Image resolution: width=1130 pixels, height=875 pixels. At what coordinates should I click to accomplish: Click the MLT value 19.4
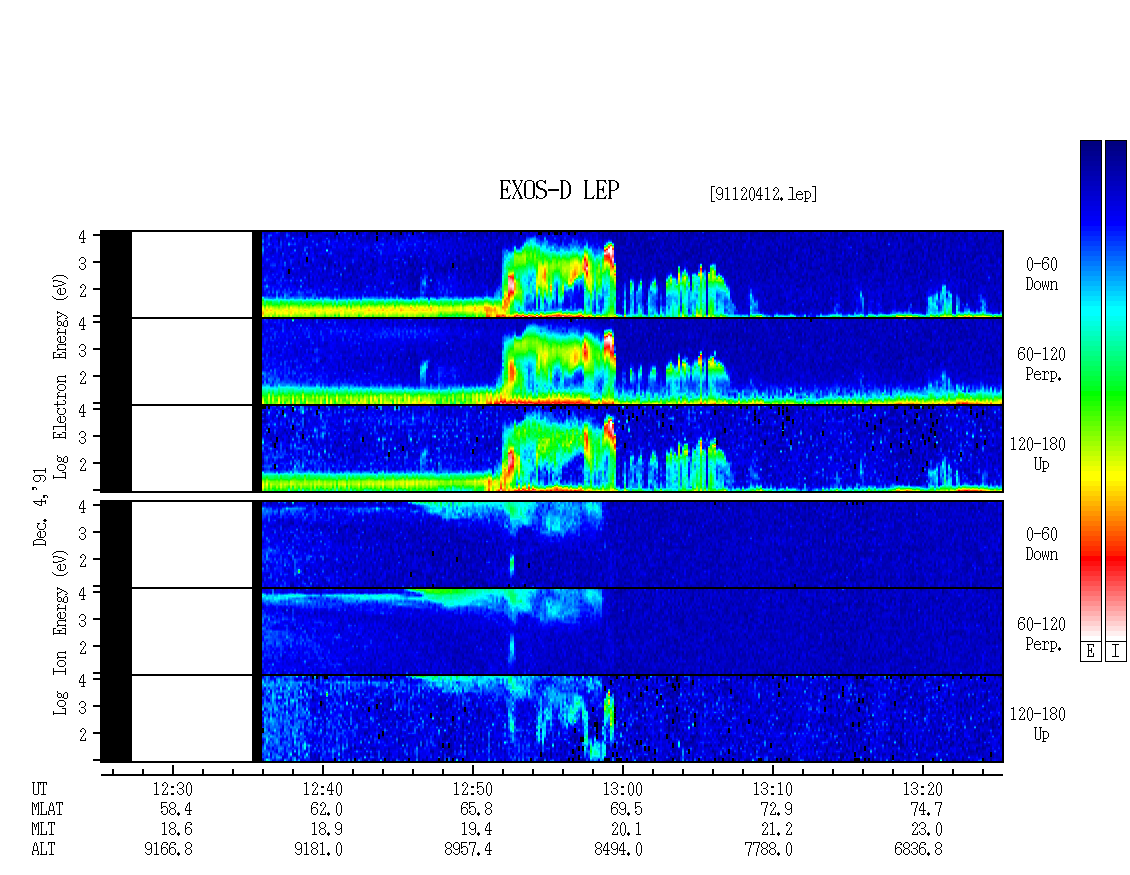476,830
